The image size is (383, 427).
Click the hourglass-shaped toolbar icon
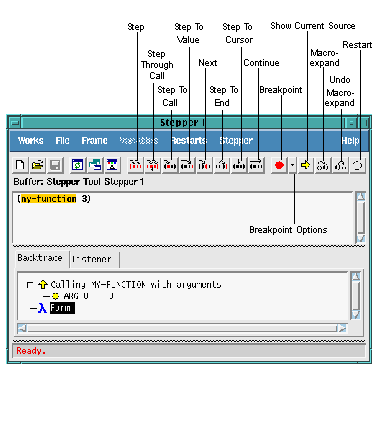(112, 165)
